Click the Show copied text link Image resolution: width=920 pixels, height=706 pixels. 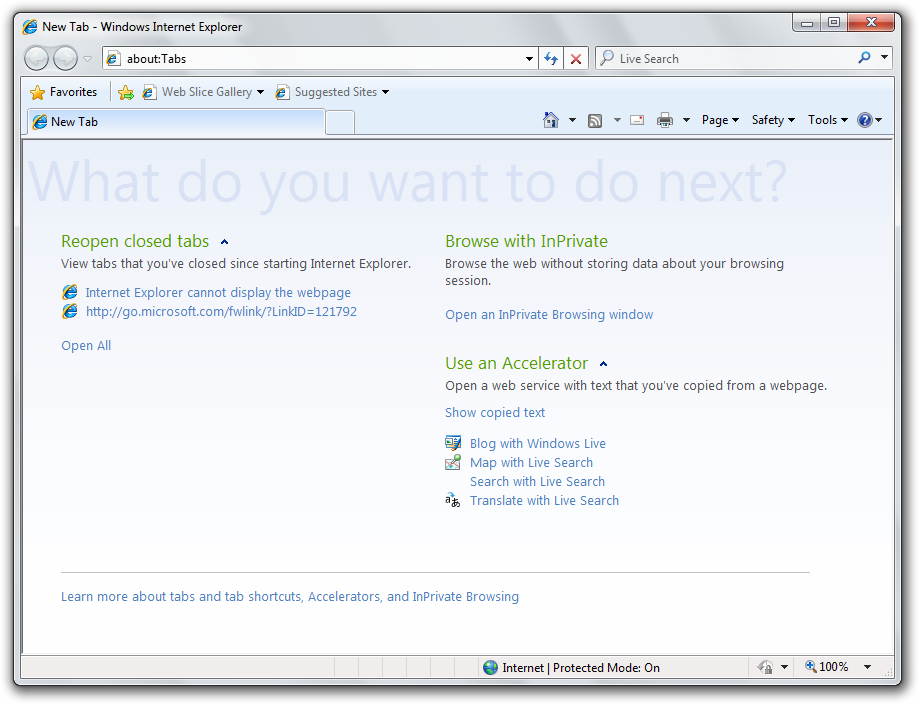click(x=495, y=413)
